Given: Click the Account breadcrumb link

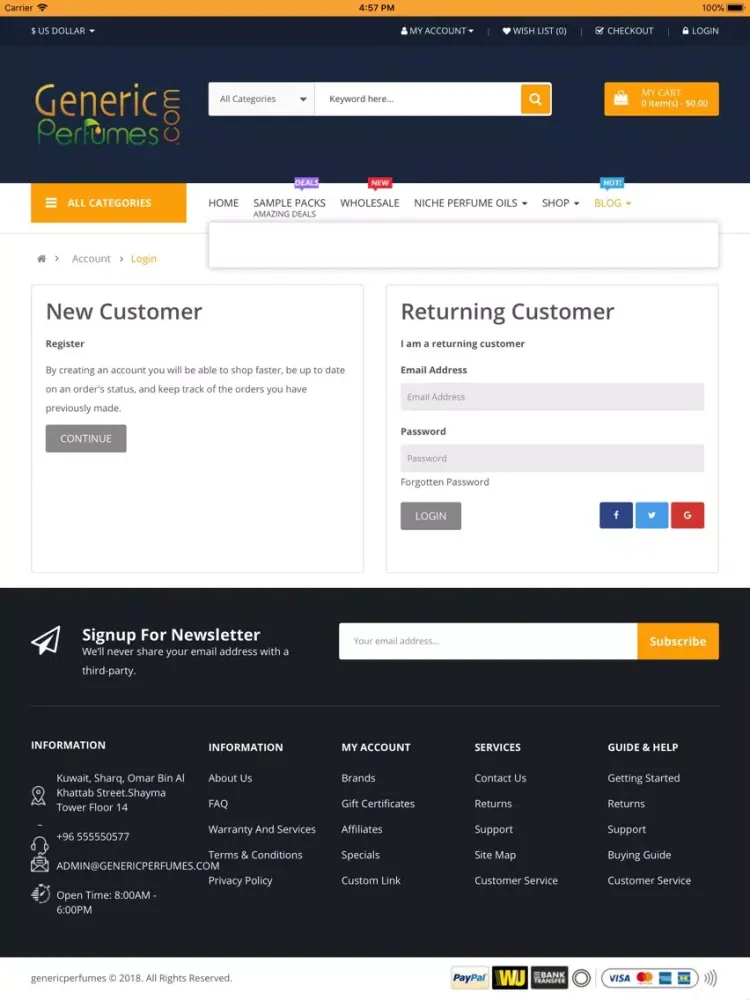Looking at the screenshot, I should [91, 258].
